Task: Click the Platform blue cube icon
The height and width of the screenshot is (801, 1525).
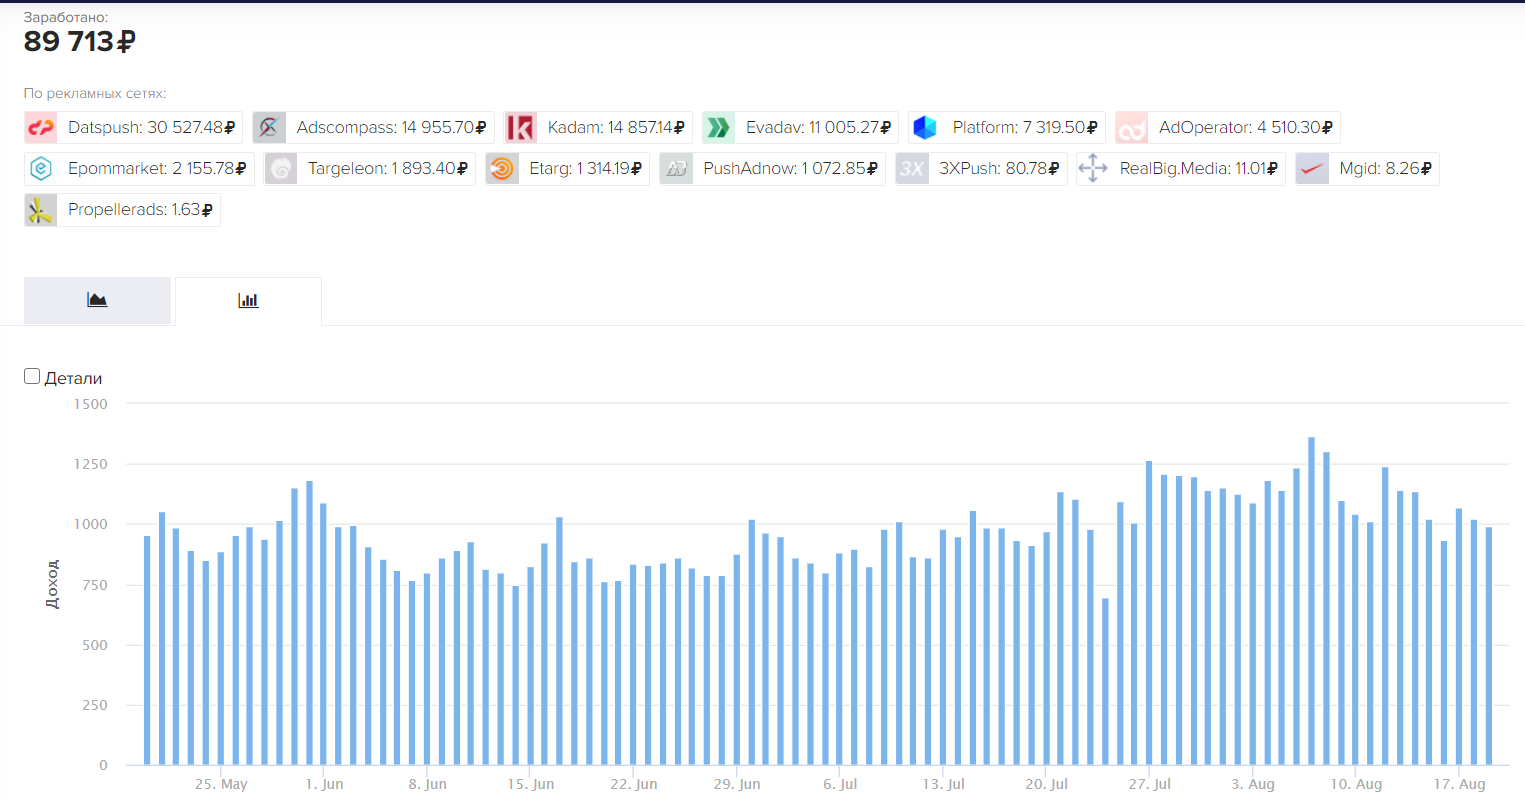Action: tap(925, 128)
